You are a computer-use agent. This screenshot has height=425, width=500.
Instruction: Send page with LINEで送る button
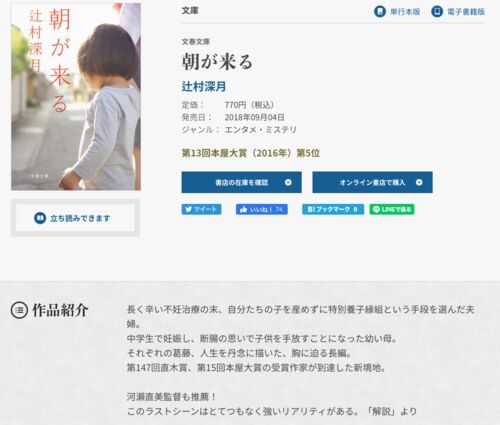[392, 209]
